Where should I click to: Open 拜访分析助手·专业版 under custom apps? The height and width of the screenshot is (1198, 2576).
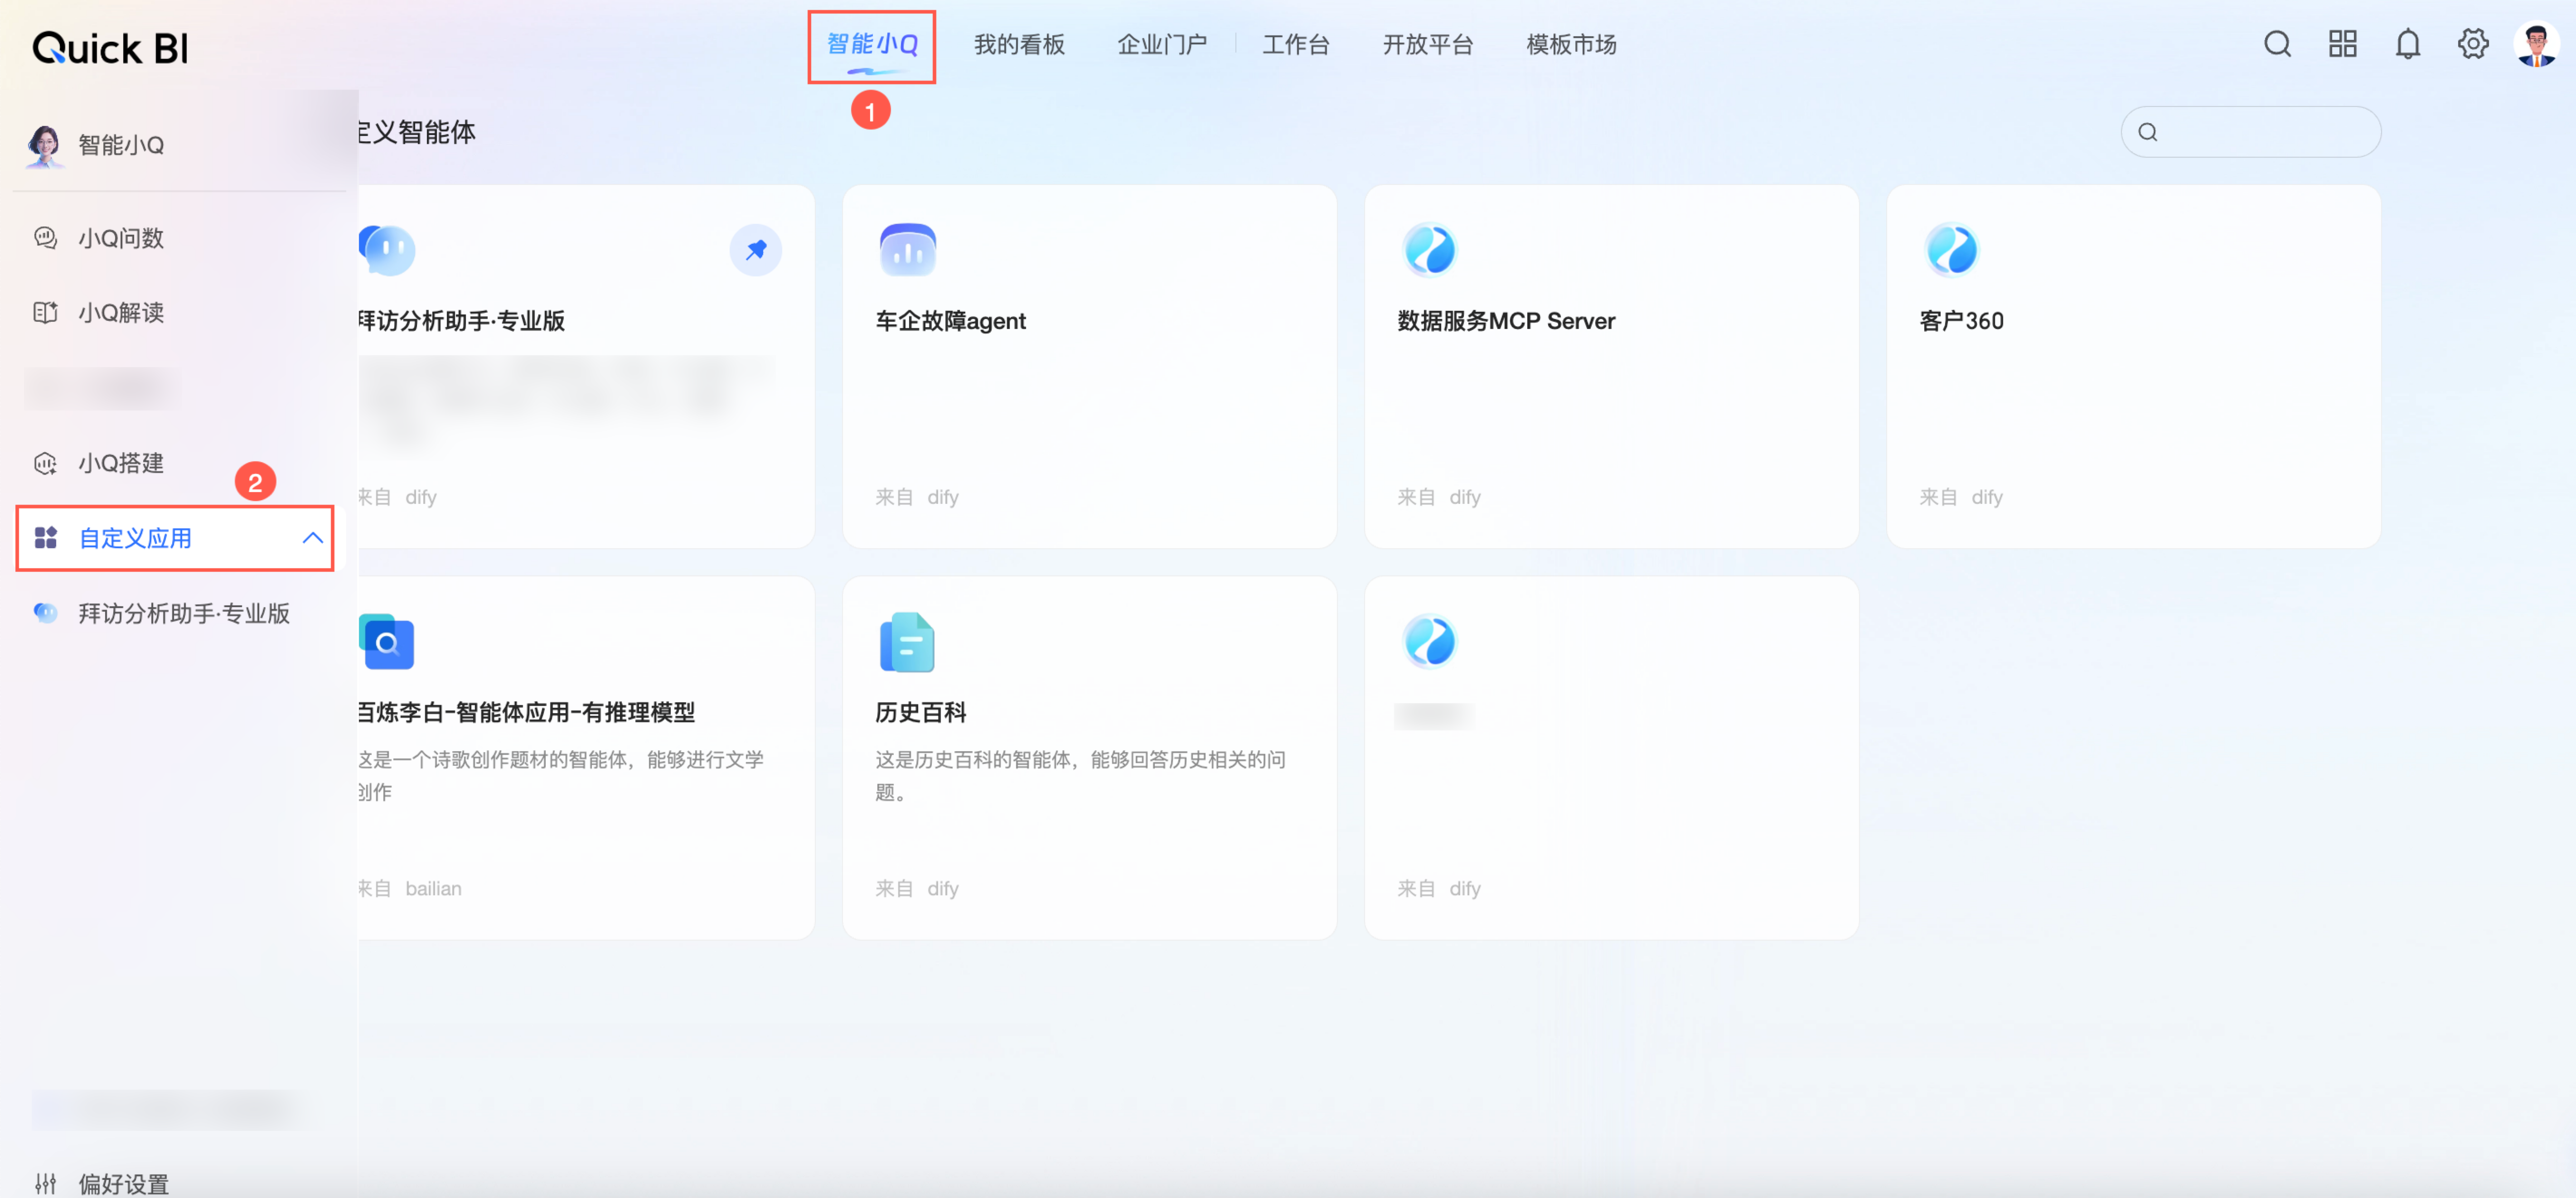184,613
